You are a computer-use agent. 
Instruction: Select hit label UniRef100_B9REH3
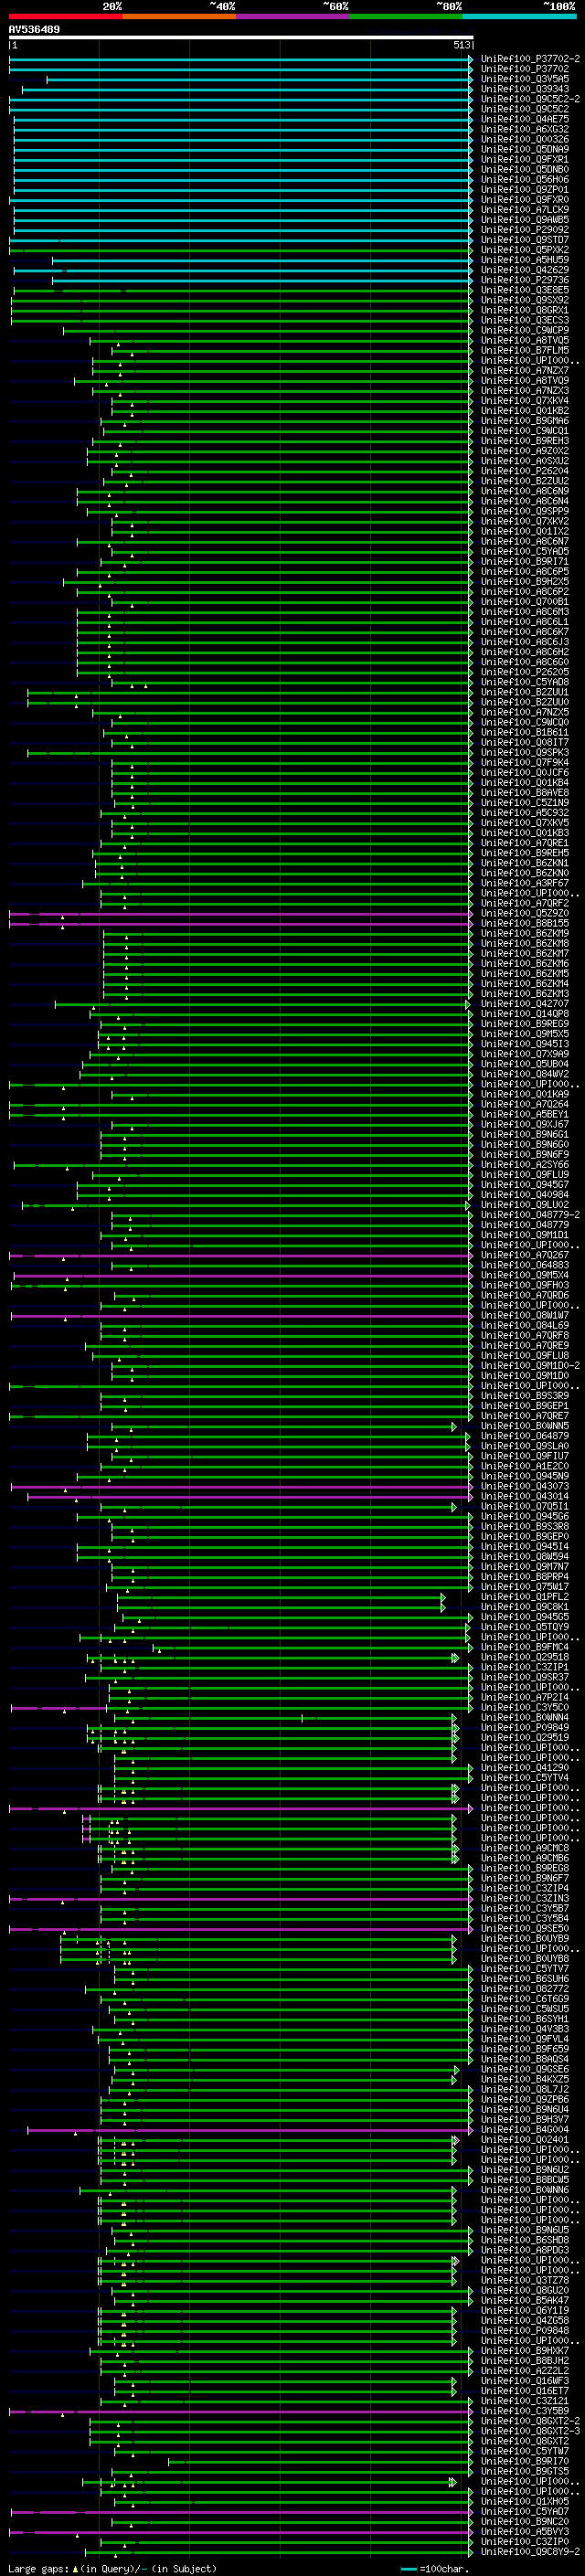point(525,441)
